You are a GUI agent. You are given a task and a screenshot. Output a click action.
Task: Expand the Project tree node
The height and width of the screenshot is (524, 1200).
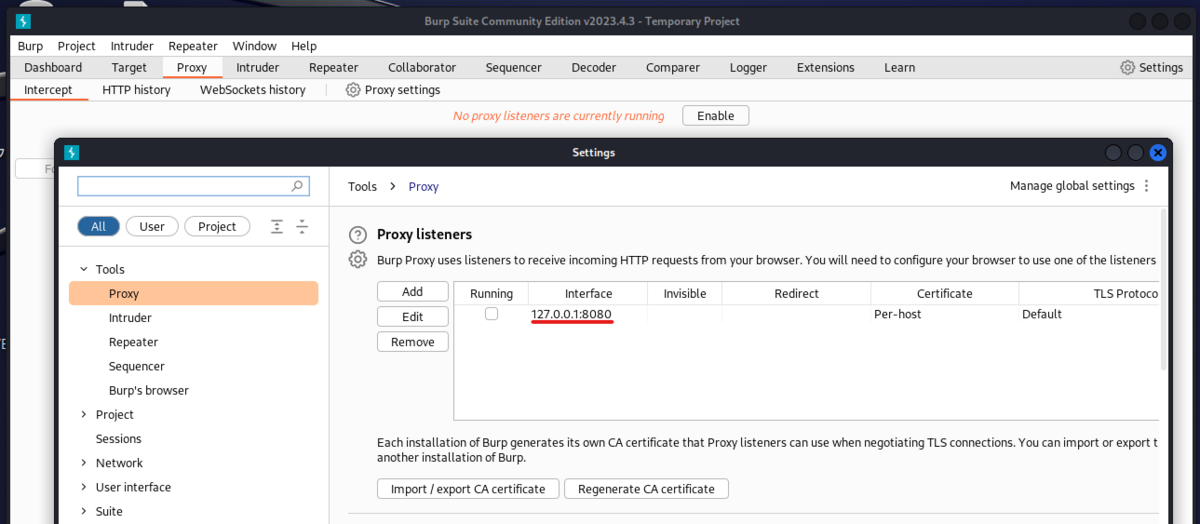[84, 415]
